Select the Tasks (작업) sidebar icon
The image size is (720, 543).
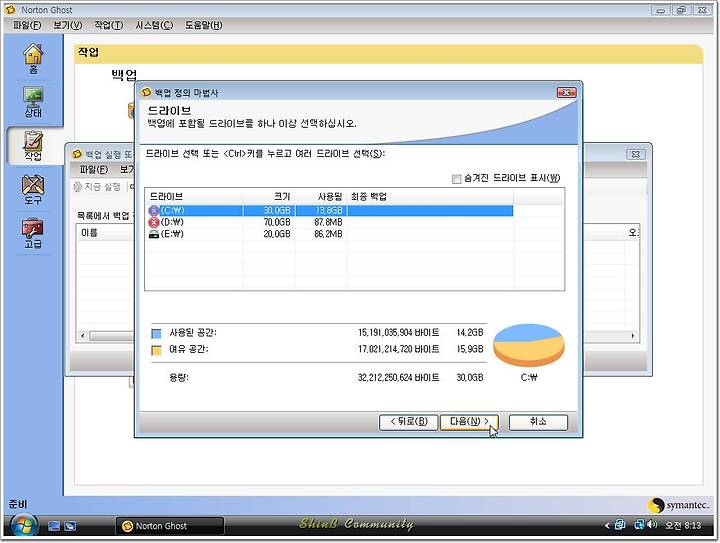pos(33,146)
